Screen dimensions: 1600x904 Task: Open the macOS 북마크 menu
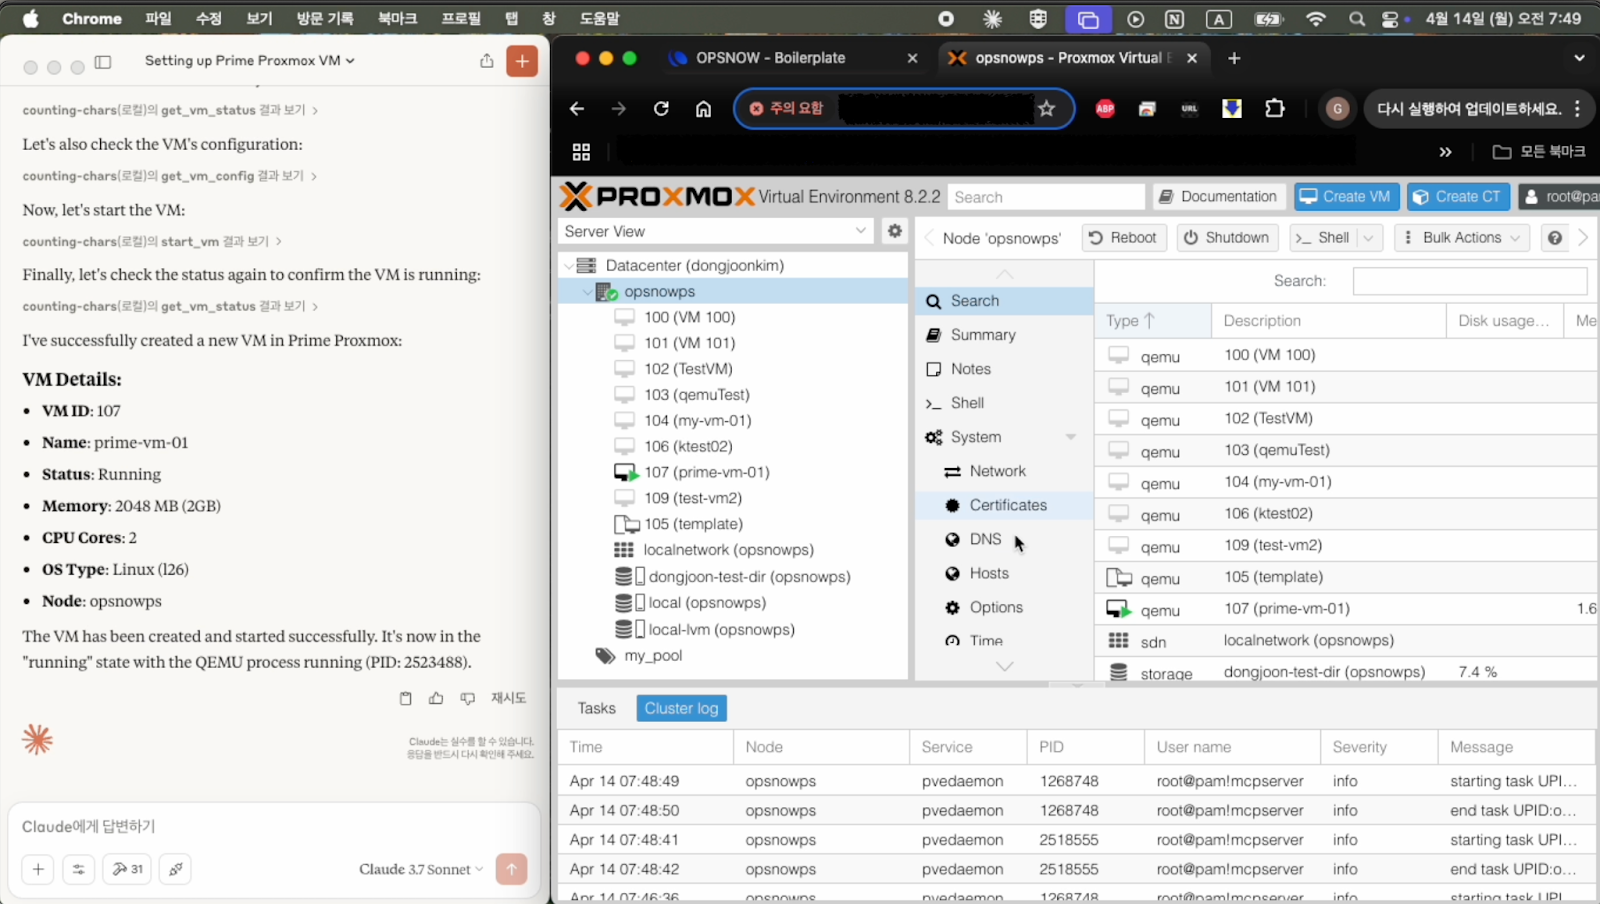coord(397,19)
